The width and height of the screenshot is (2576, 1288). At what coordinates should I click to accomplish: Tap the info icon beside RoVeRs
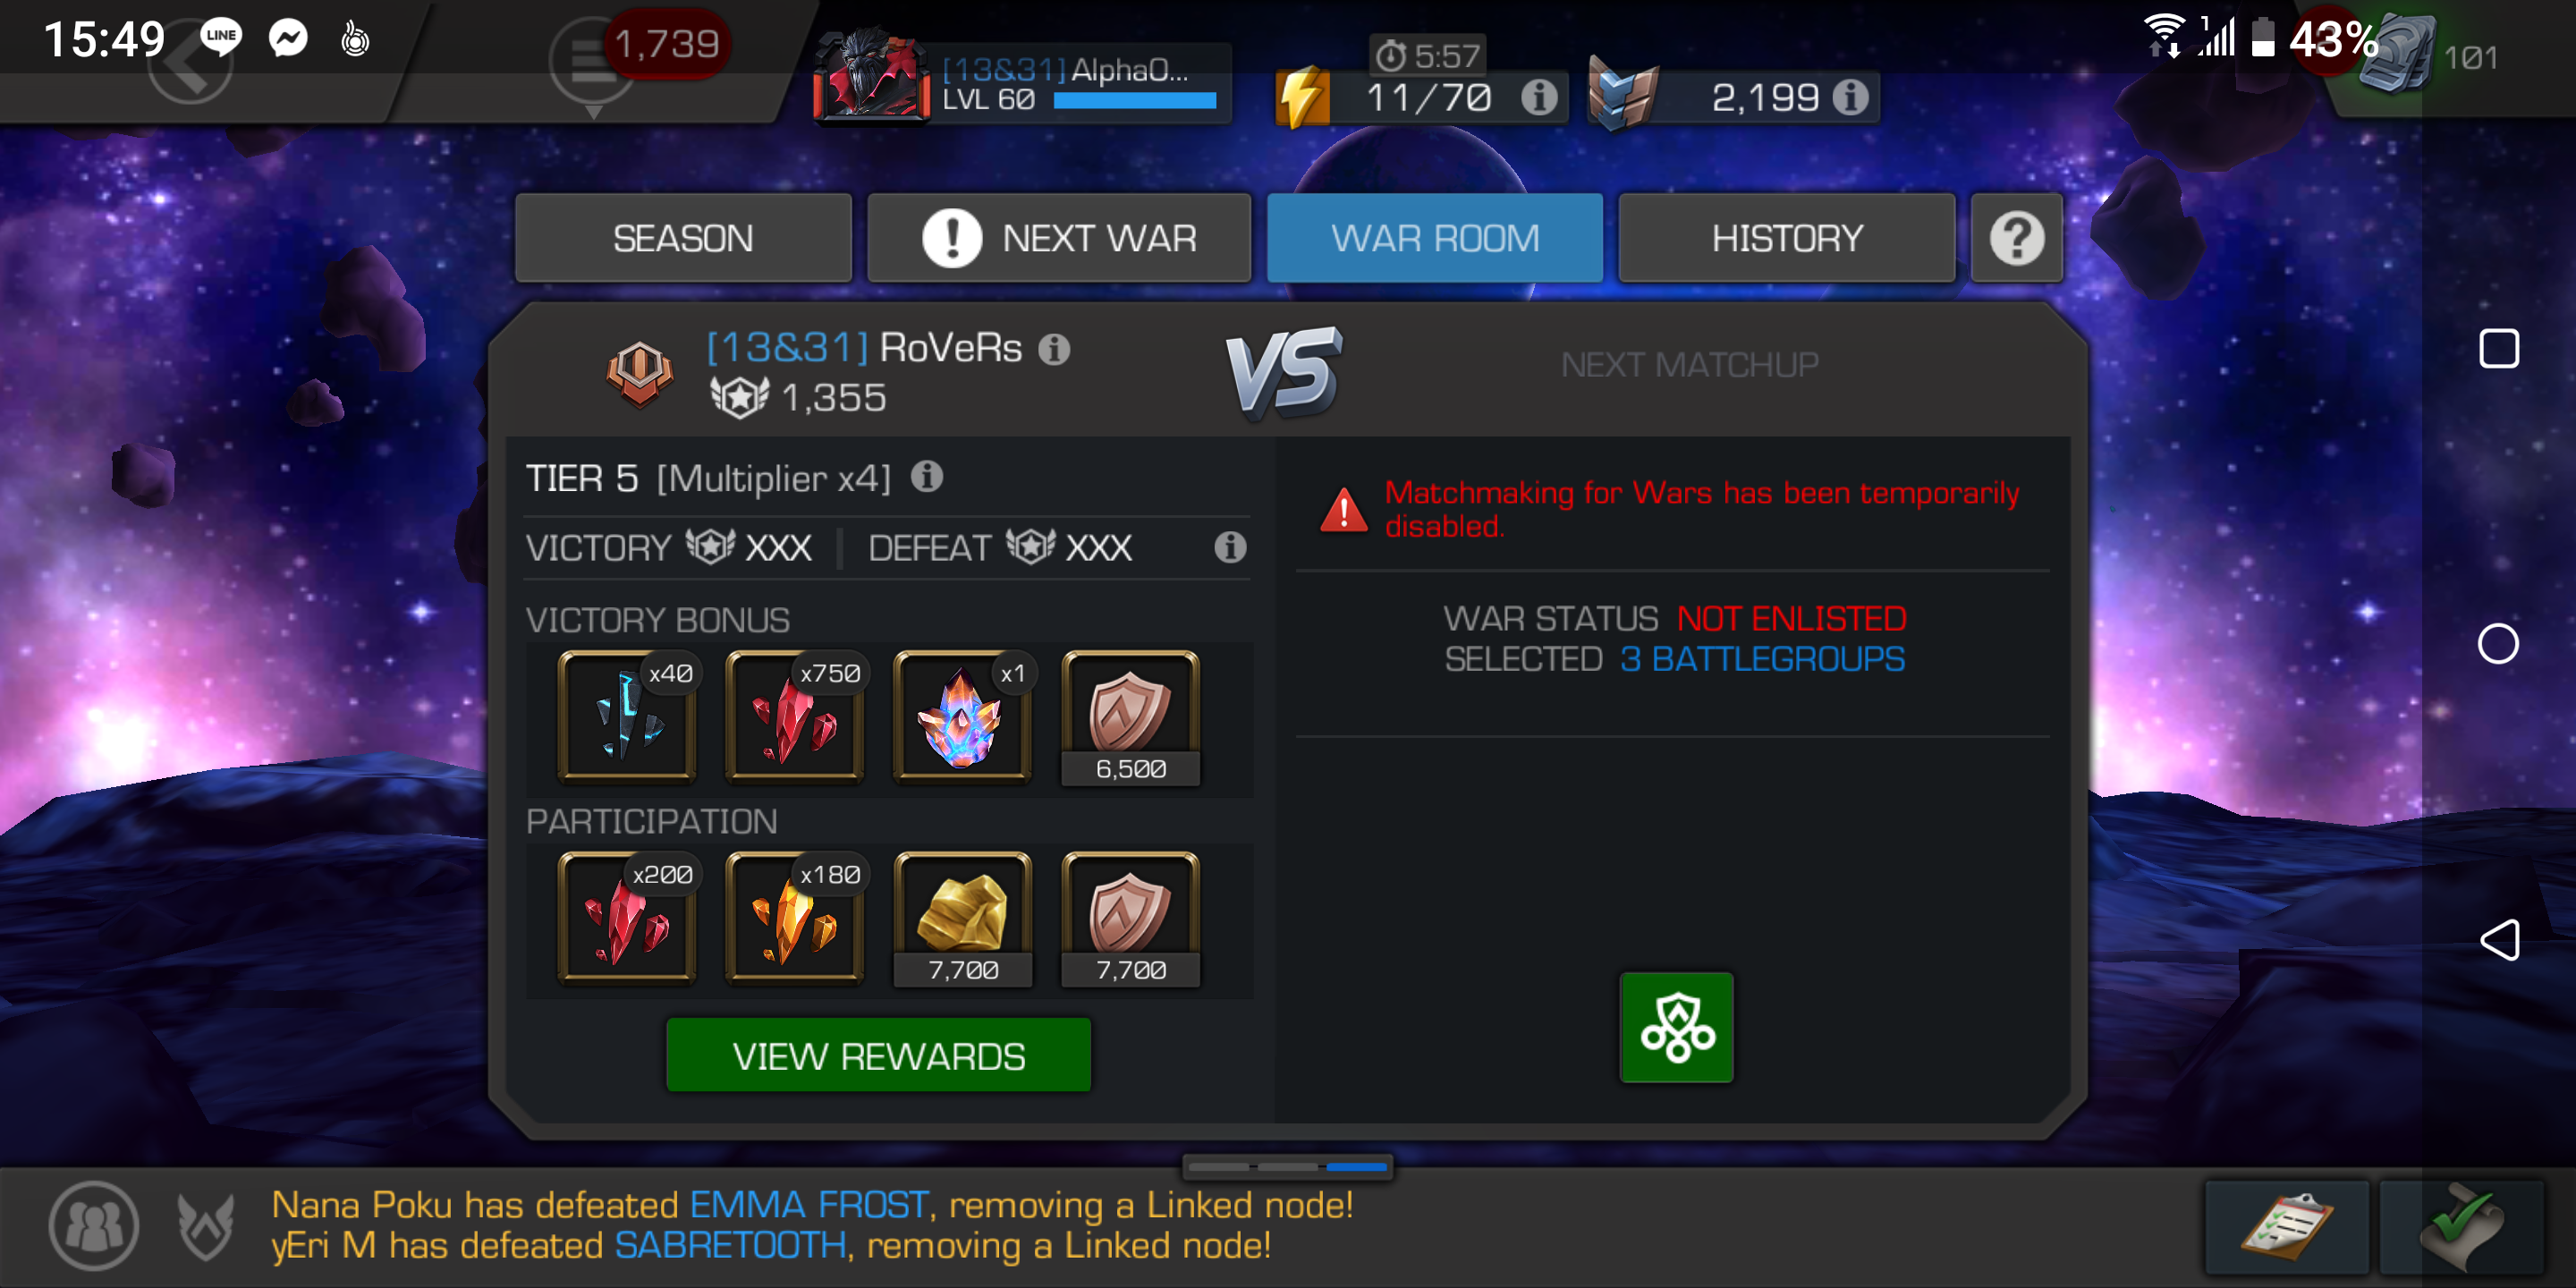[x=1054, y=349]
